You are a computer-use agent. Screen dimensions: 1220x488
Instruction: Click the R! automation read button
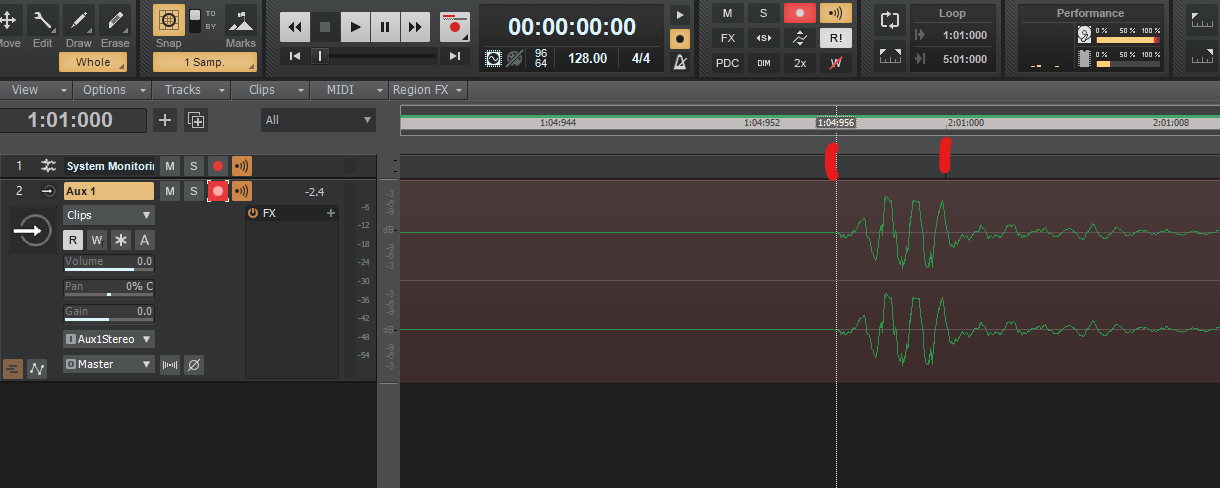click(x=835, y=38)
